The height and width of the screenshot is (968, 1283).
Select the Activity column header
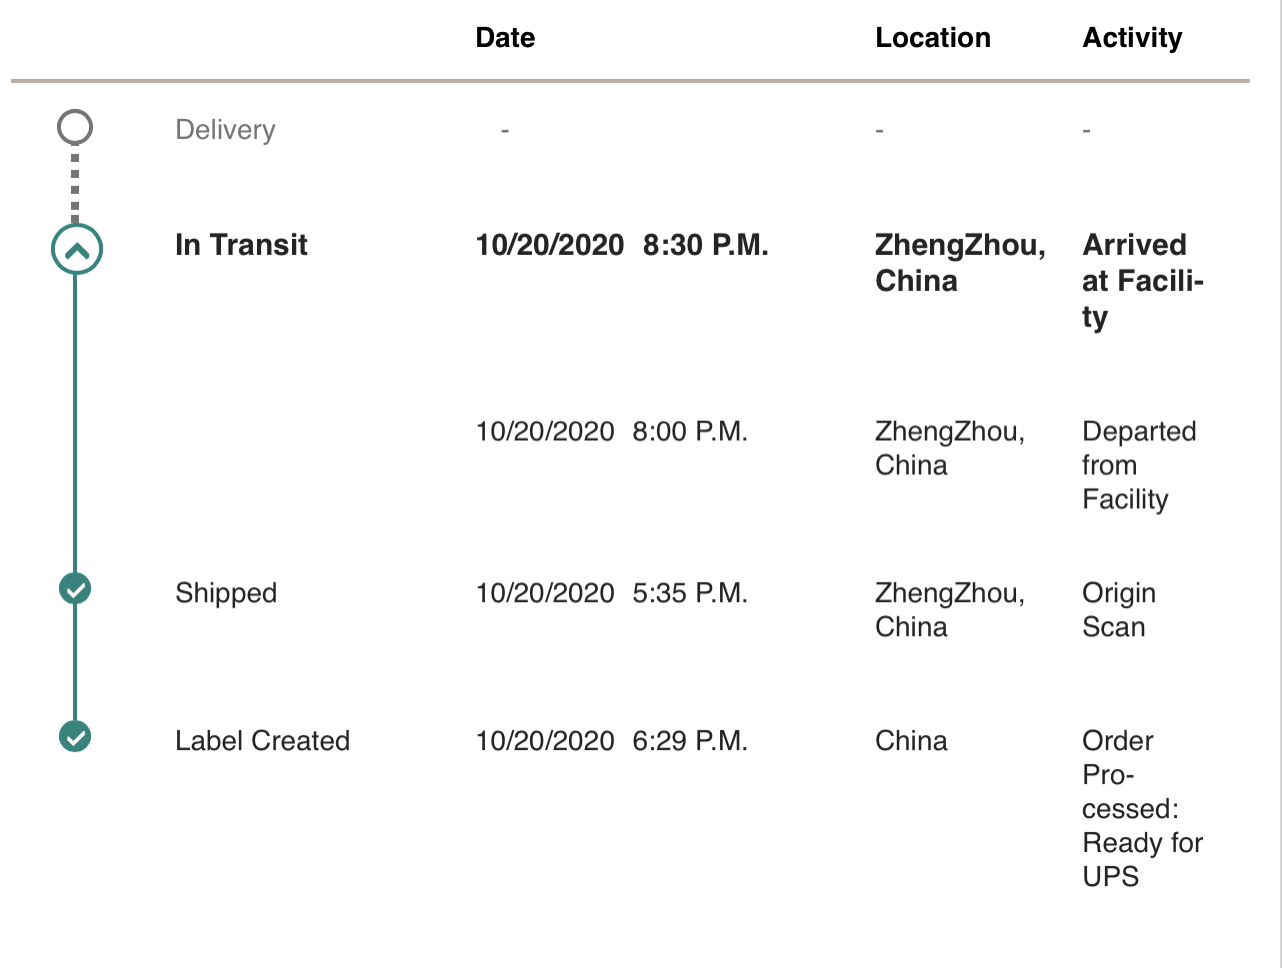pos(1132,38)
